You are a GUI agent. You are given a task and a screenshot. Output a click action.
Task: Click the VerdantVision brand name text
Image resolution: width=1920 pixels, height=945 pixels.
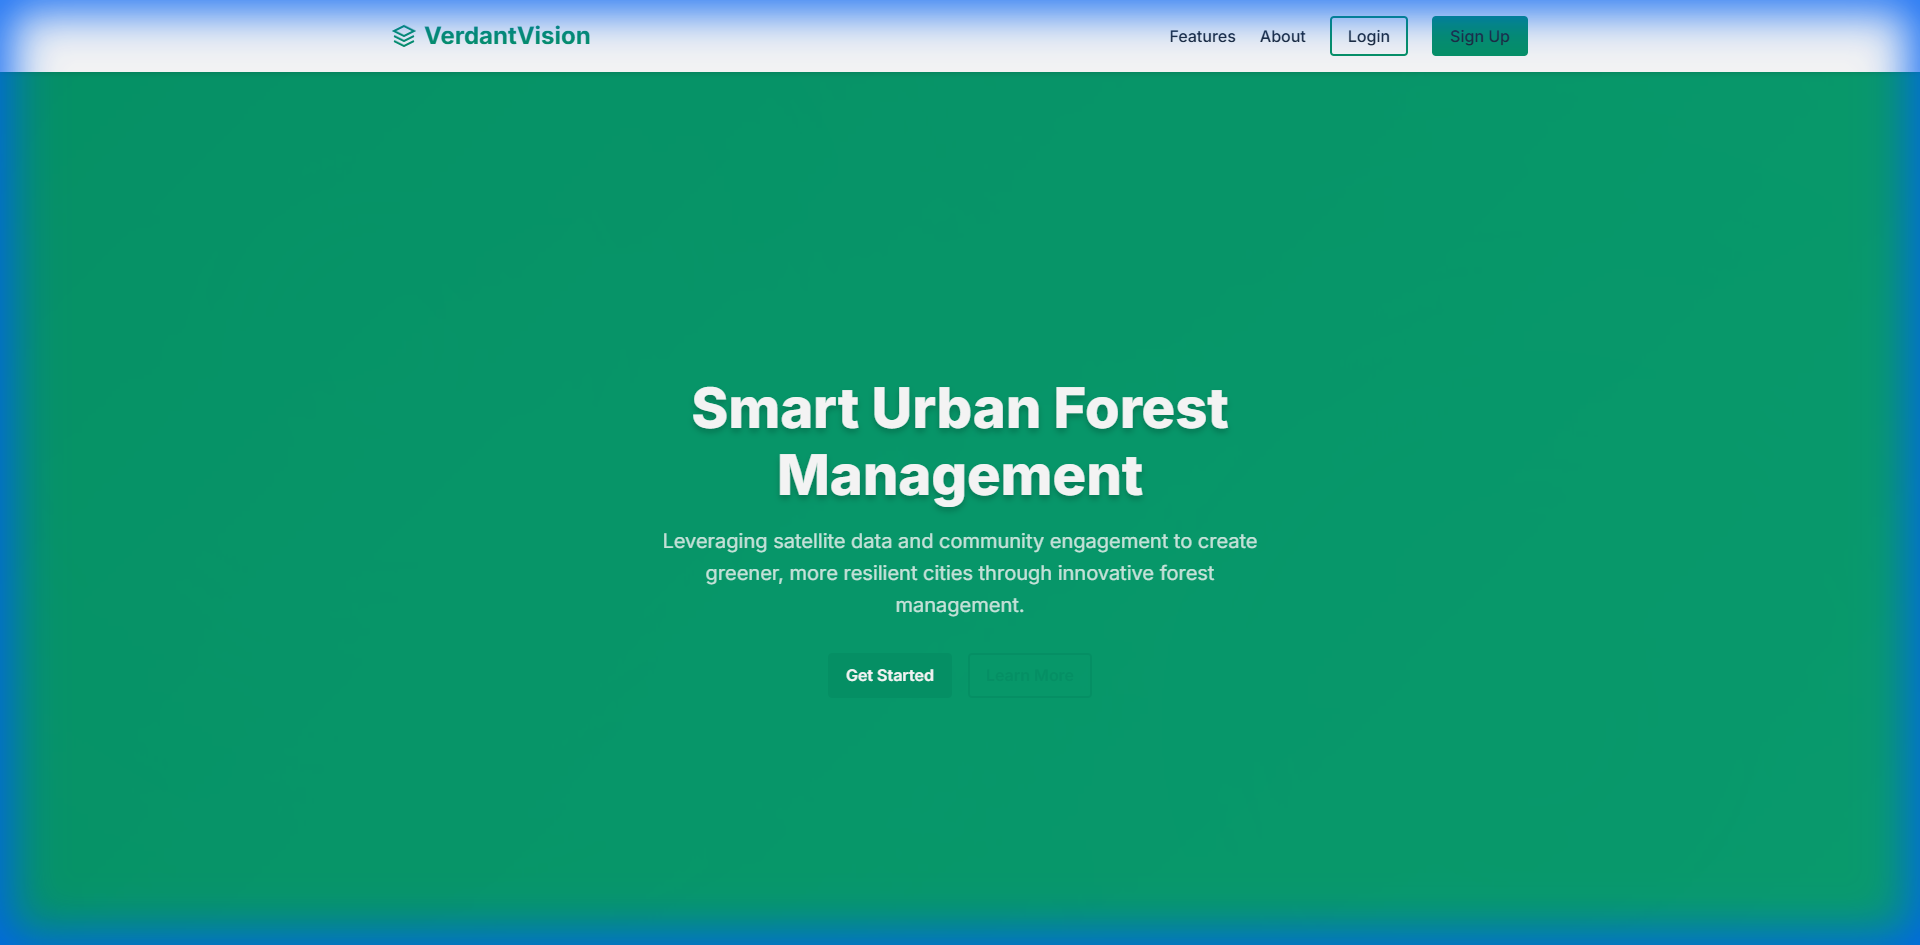pyautogui.click(x=507, y=36)
